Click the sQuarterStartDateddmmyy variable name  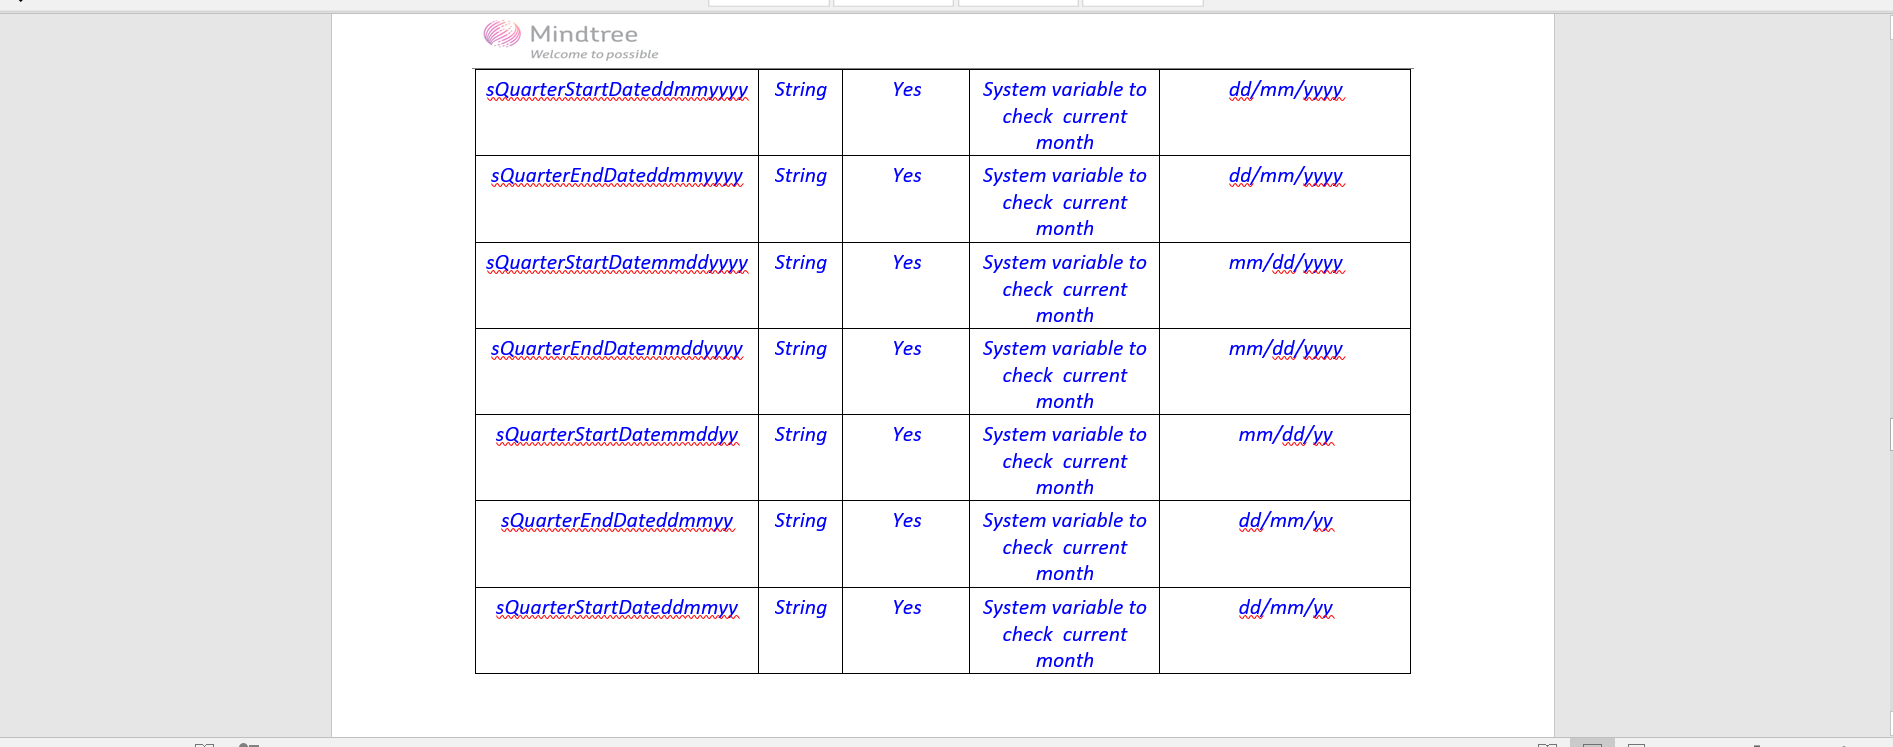pyautogui.click(x=617, y=608)
